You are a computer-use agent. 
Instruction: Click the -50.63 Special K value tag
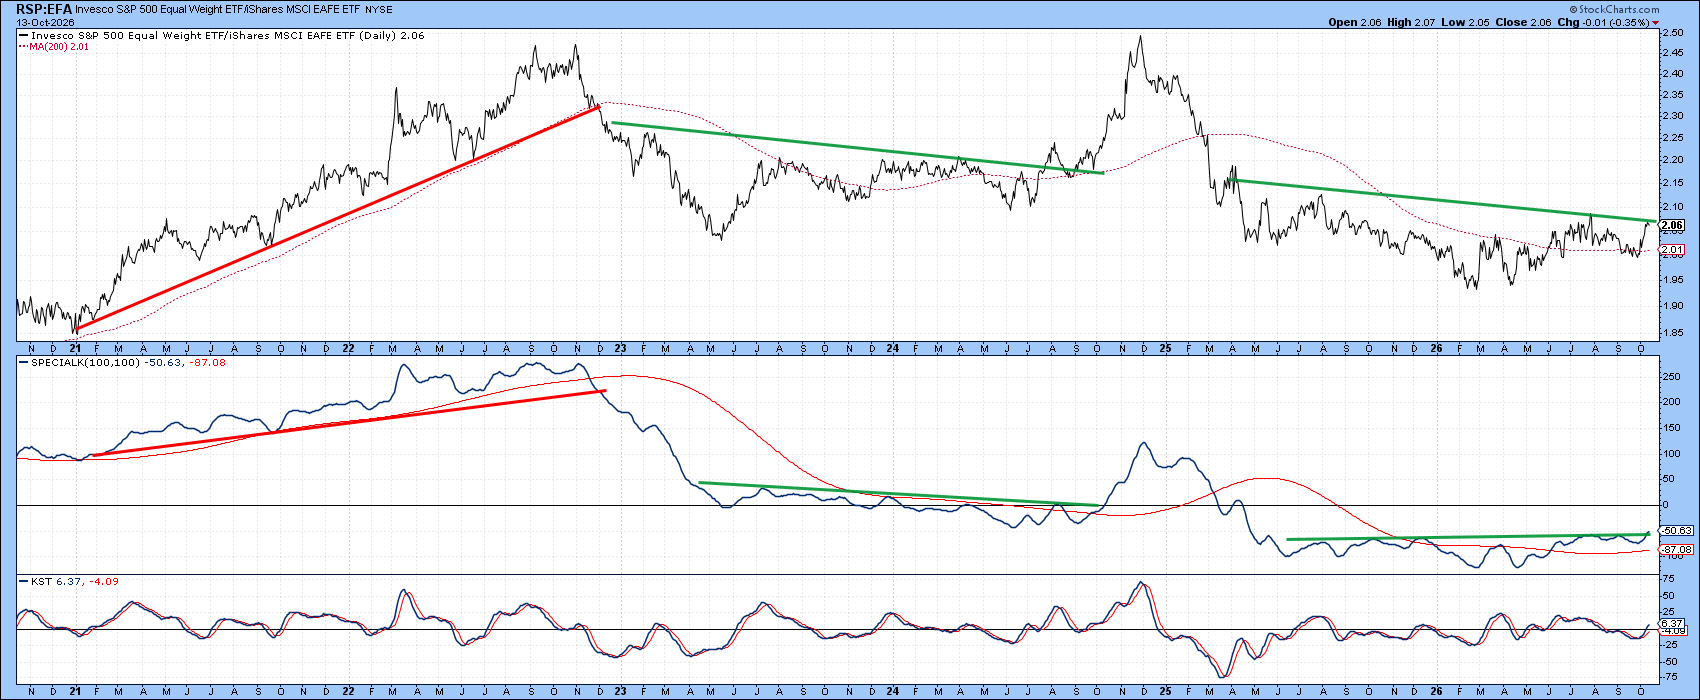coord(1674,530)
